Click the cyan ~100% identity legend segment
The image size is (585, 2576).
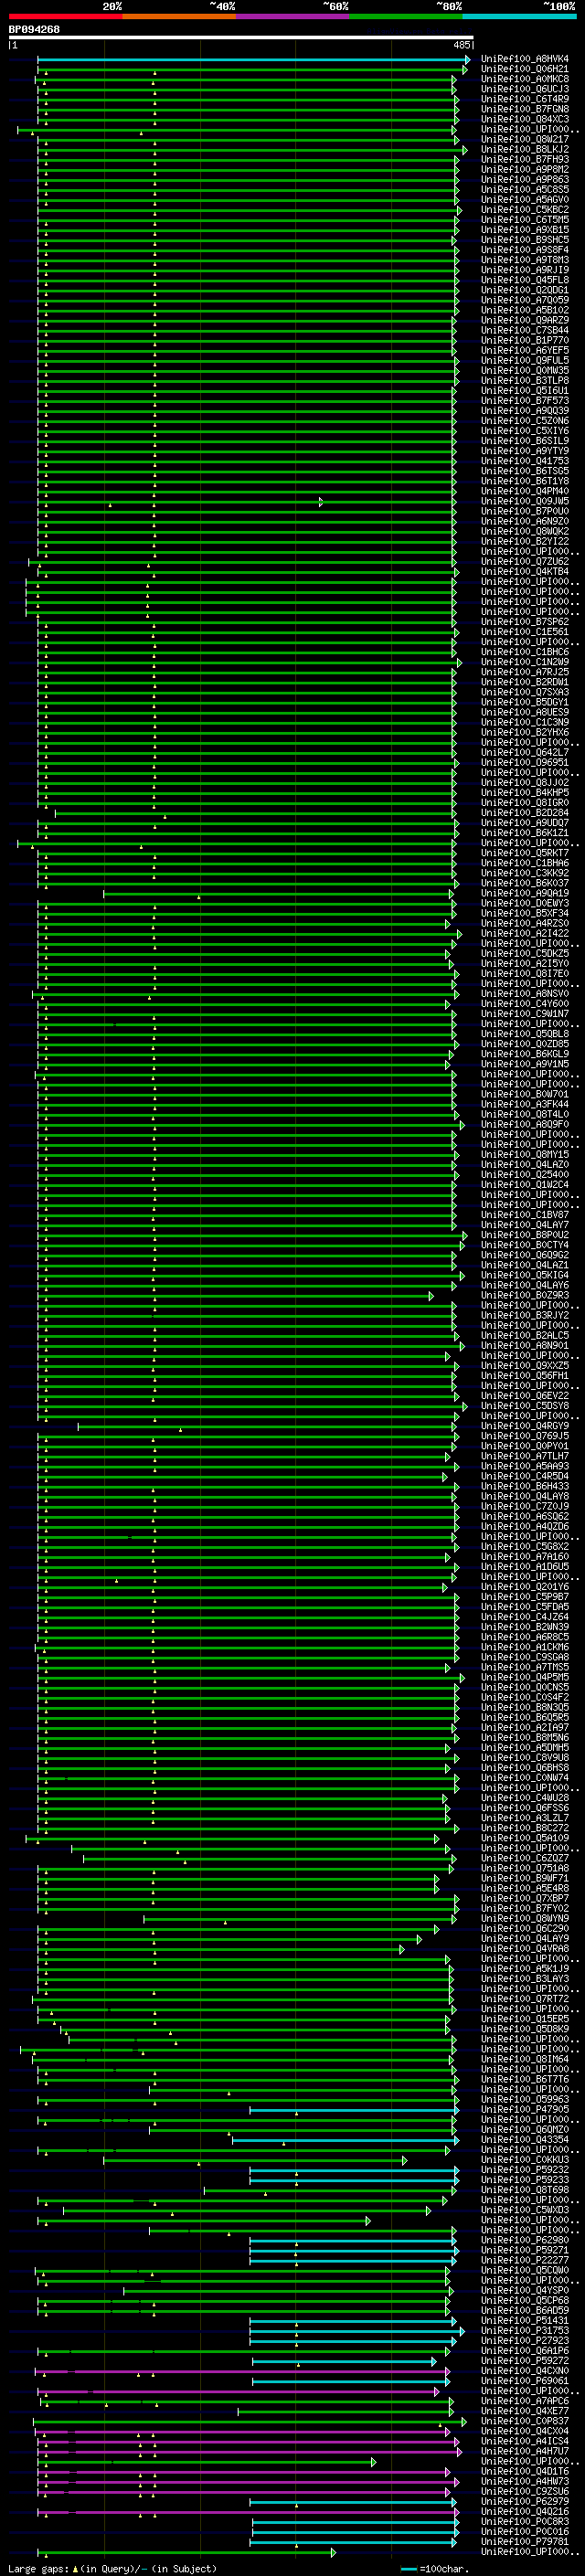tap(519, 16)
